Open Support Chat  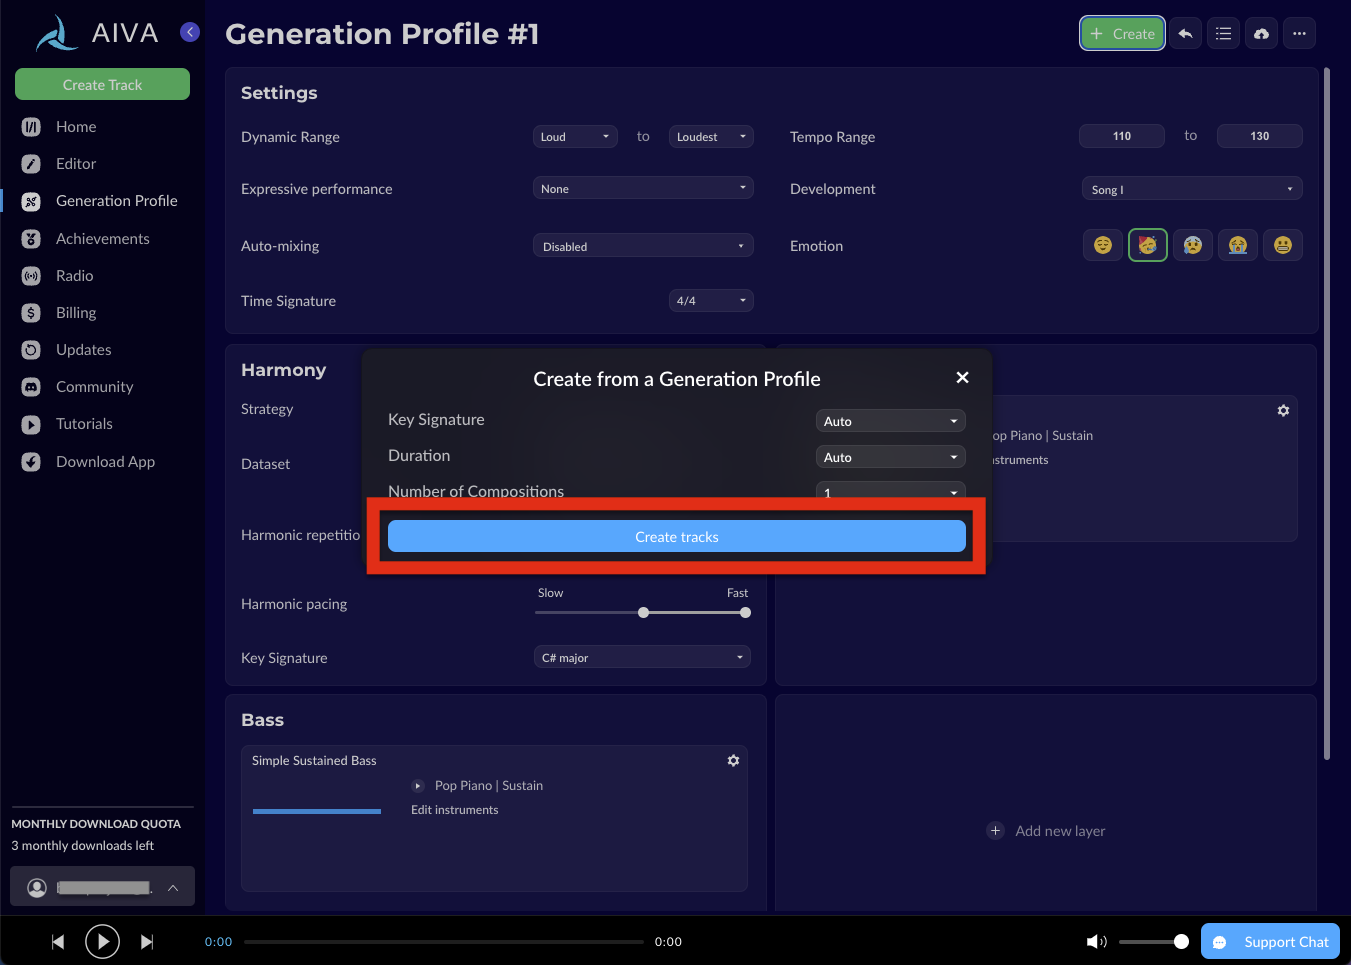tap(1270, 942)
